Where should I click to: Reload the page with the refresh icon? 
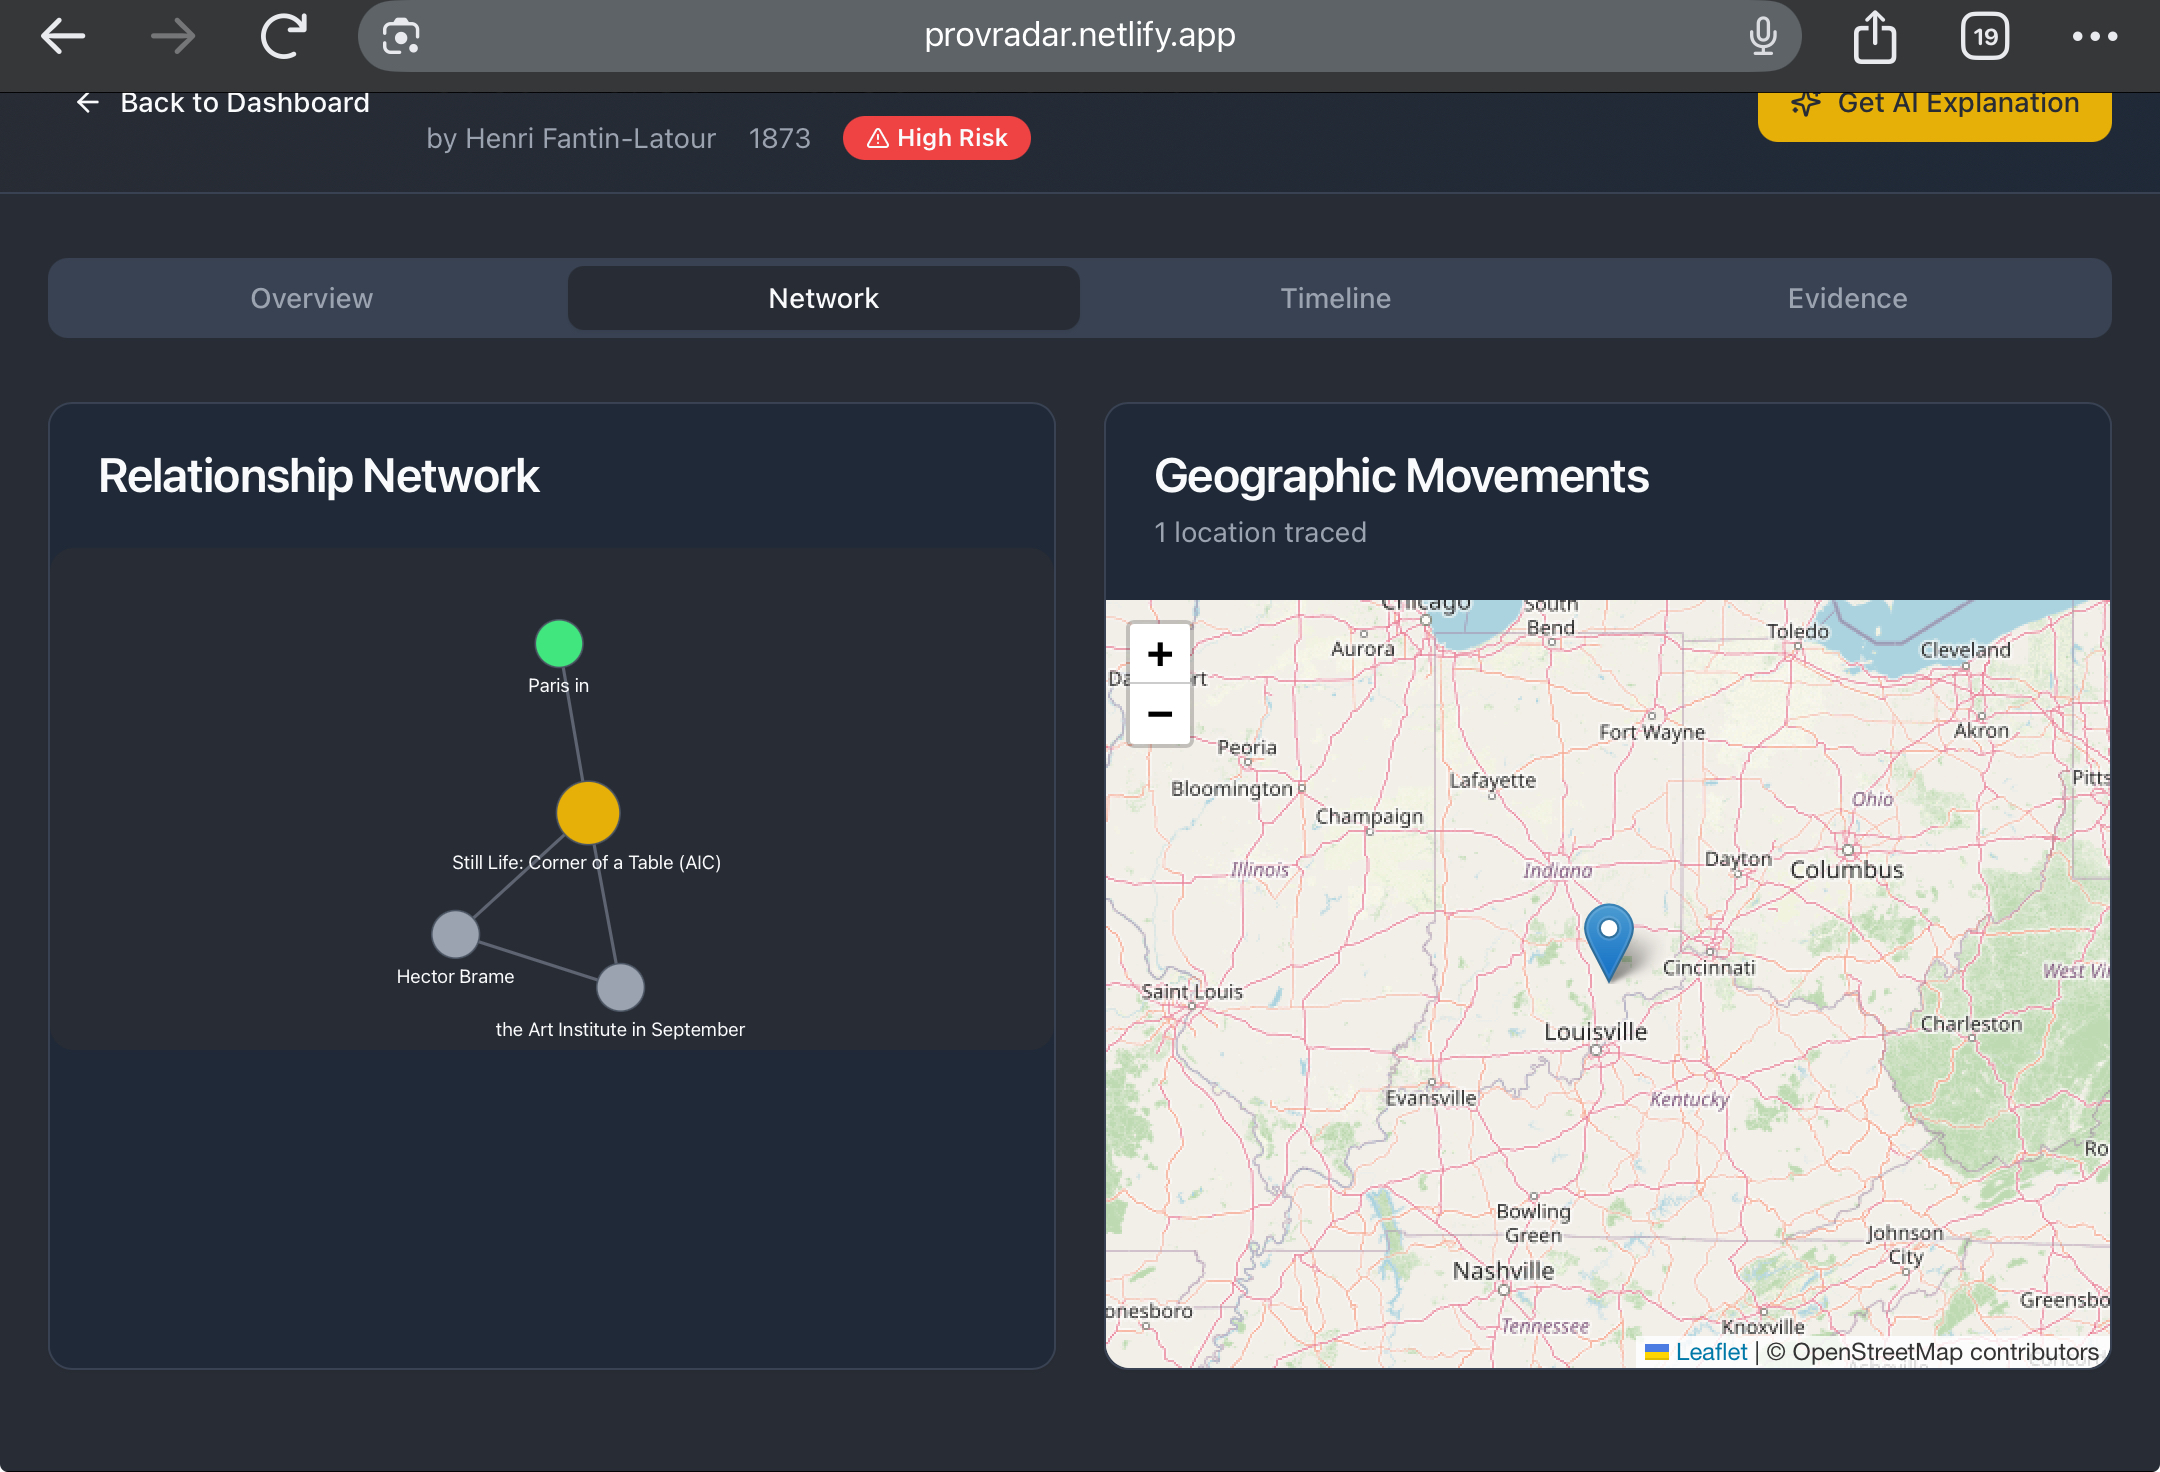284,37
